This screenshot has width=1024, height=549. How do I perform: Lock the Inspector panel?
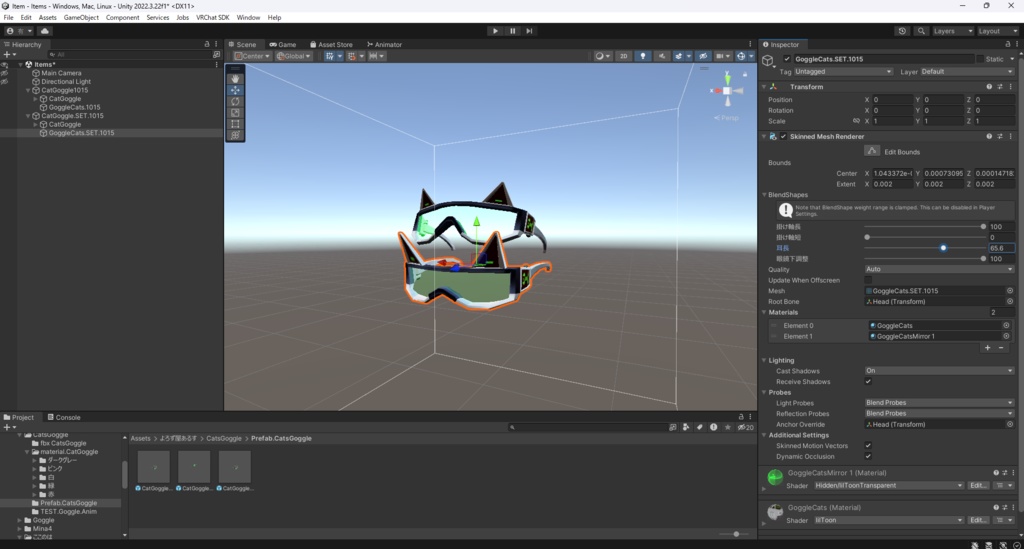click(1008, 44)
